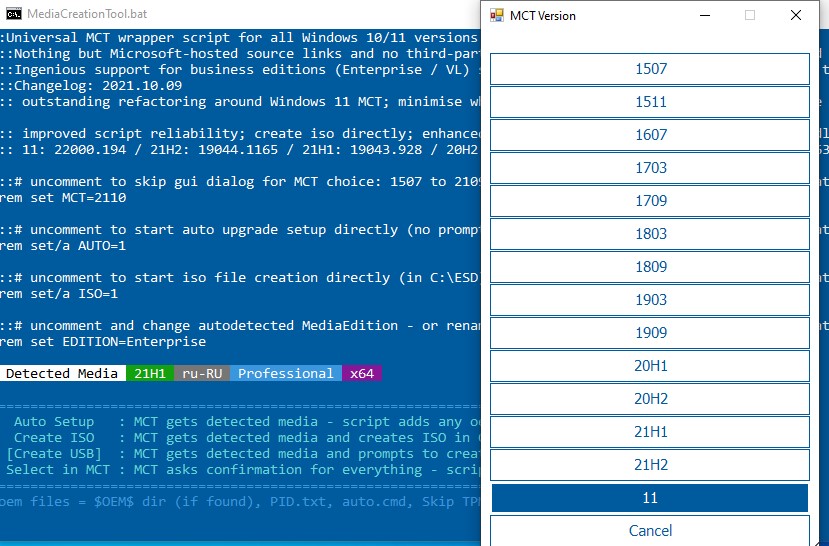Viewport: 829px width, 546px height.
Task: Close the MCT Version dialog window
Action: click(796, 15)
